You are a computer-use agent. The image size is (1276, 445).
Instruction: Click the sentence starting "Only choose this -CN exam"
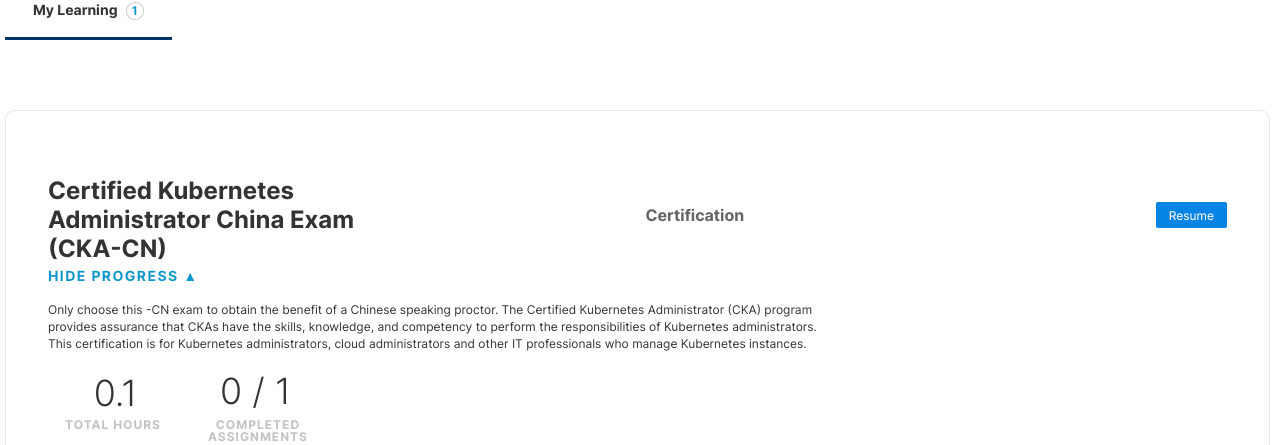[430, 310]
